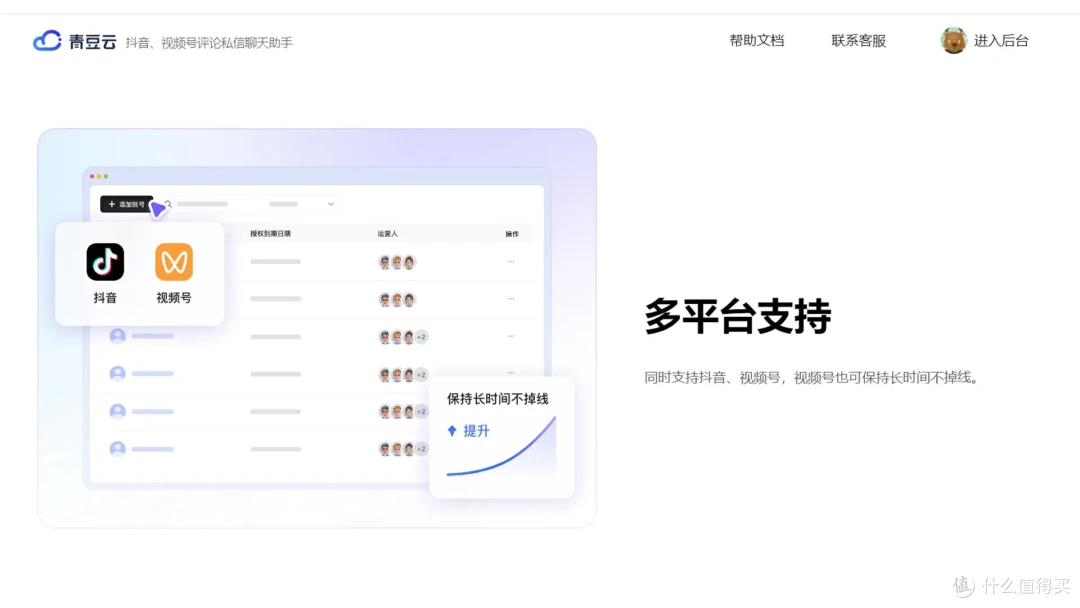Viewport: 1080px width, 608px height.
Task: Click the bear avatar icon
Action: (953, 41)
